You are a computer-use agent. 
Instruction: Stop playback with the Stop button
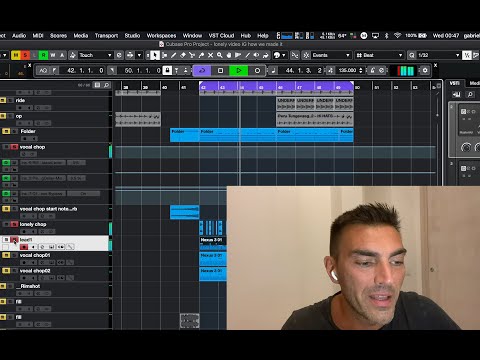click(220, 71)
